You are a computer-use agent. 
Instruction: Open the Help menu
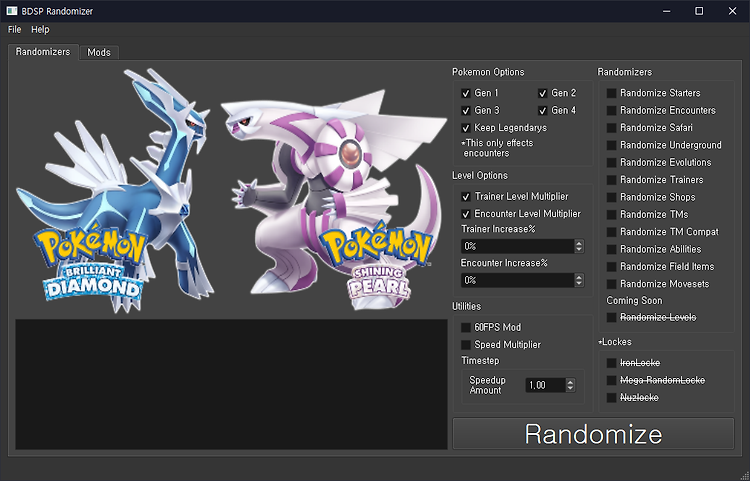40,30
